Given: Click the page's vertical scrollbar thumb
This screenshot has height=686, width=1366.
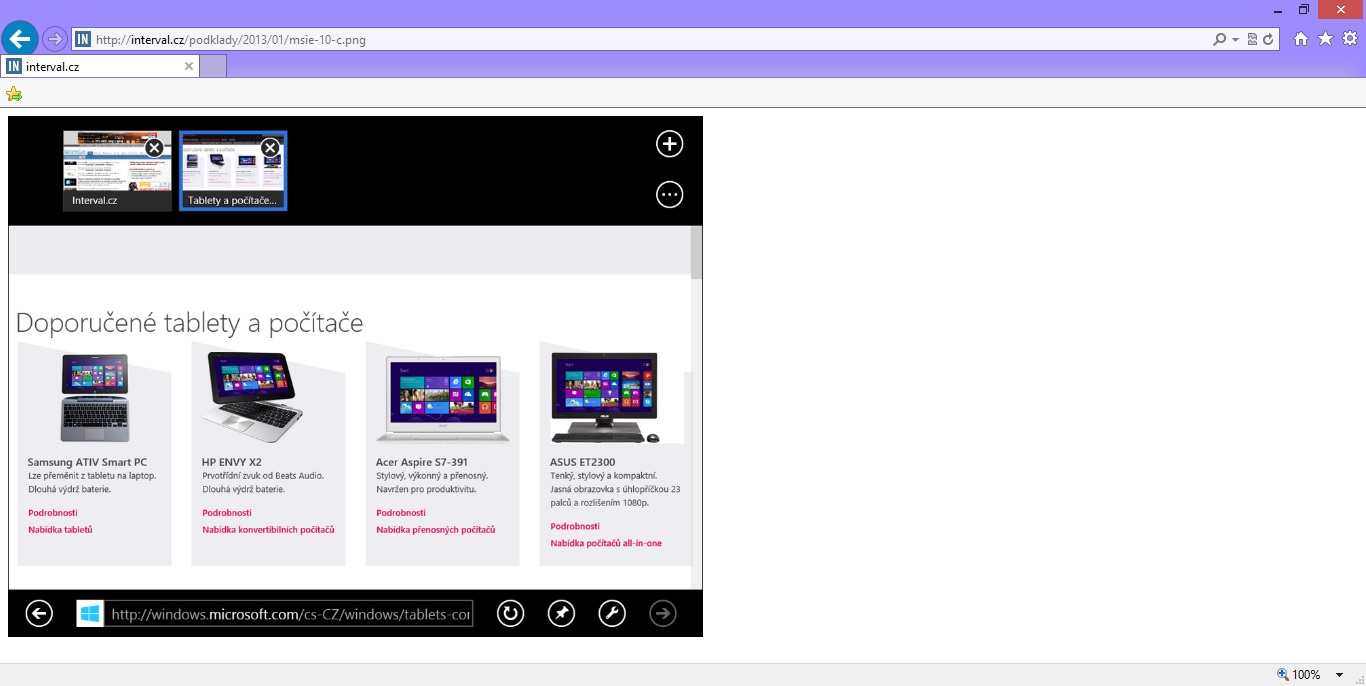Looking at the screenshot, I should (696, 252).
